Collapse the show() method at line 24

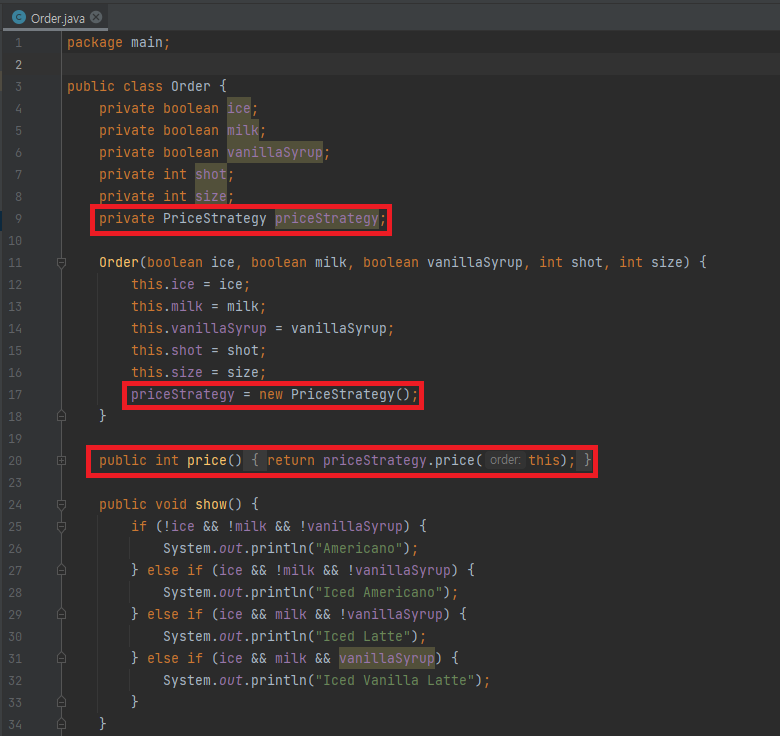coord(61,504)
